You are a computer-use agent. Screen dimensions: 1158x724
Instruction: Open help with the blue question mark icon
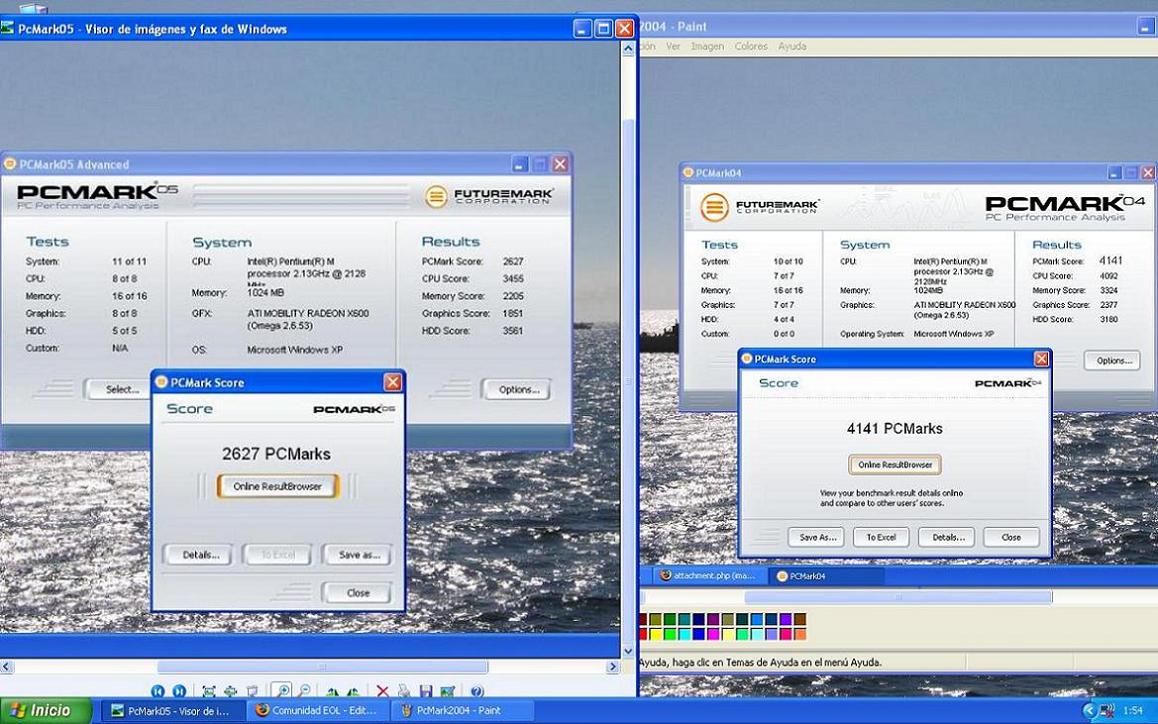(x=476, y=691)
